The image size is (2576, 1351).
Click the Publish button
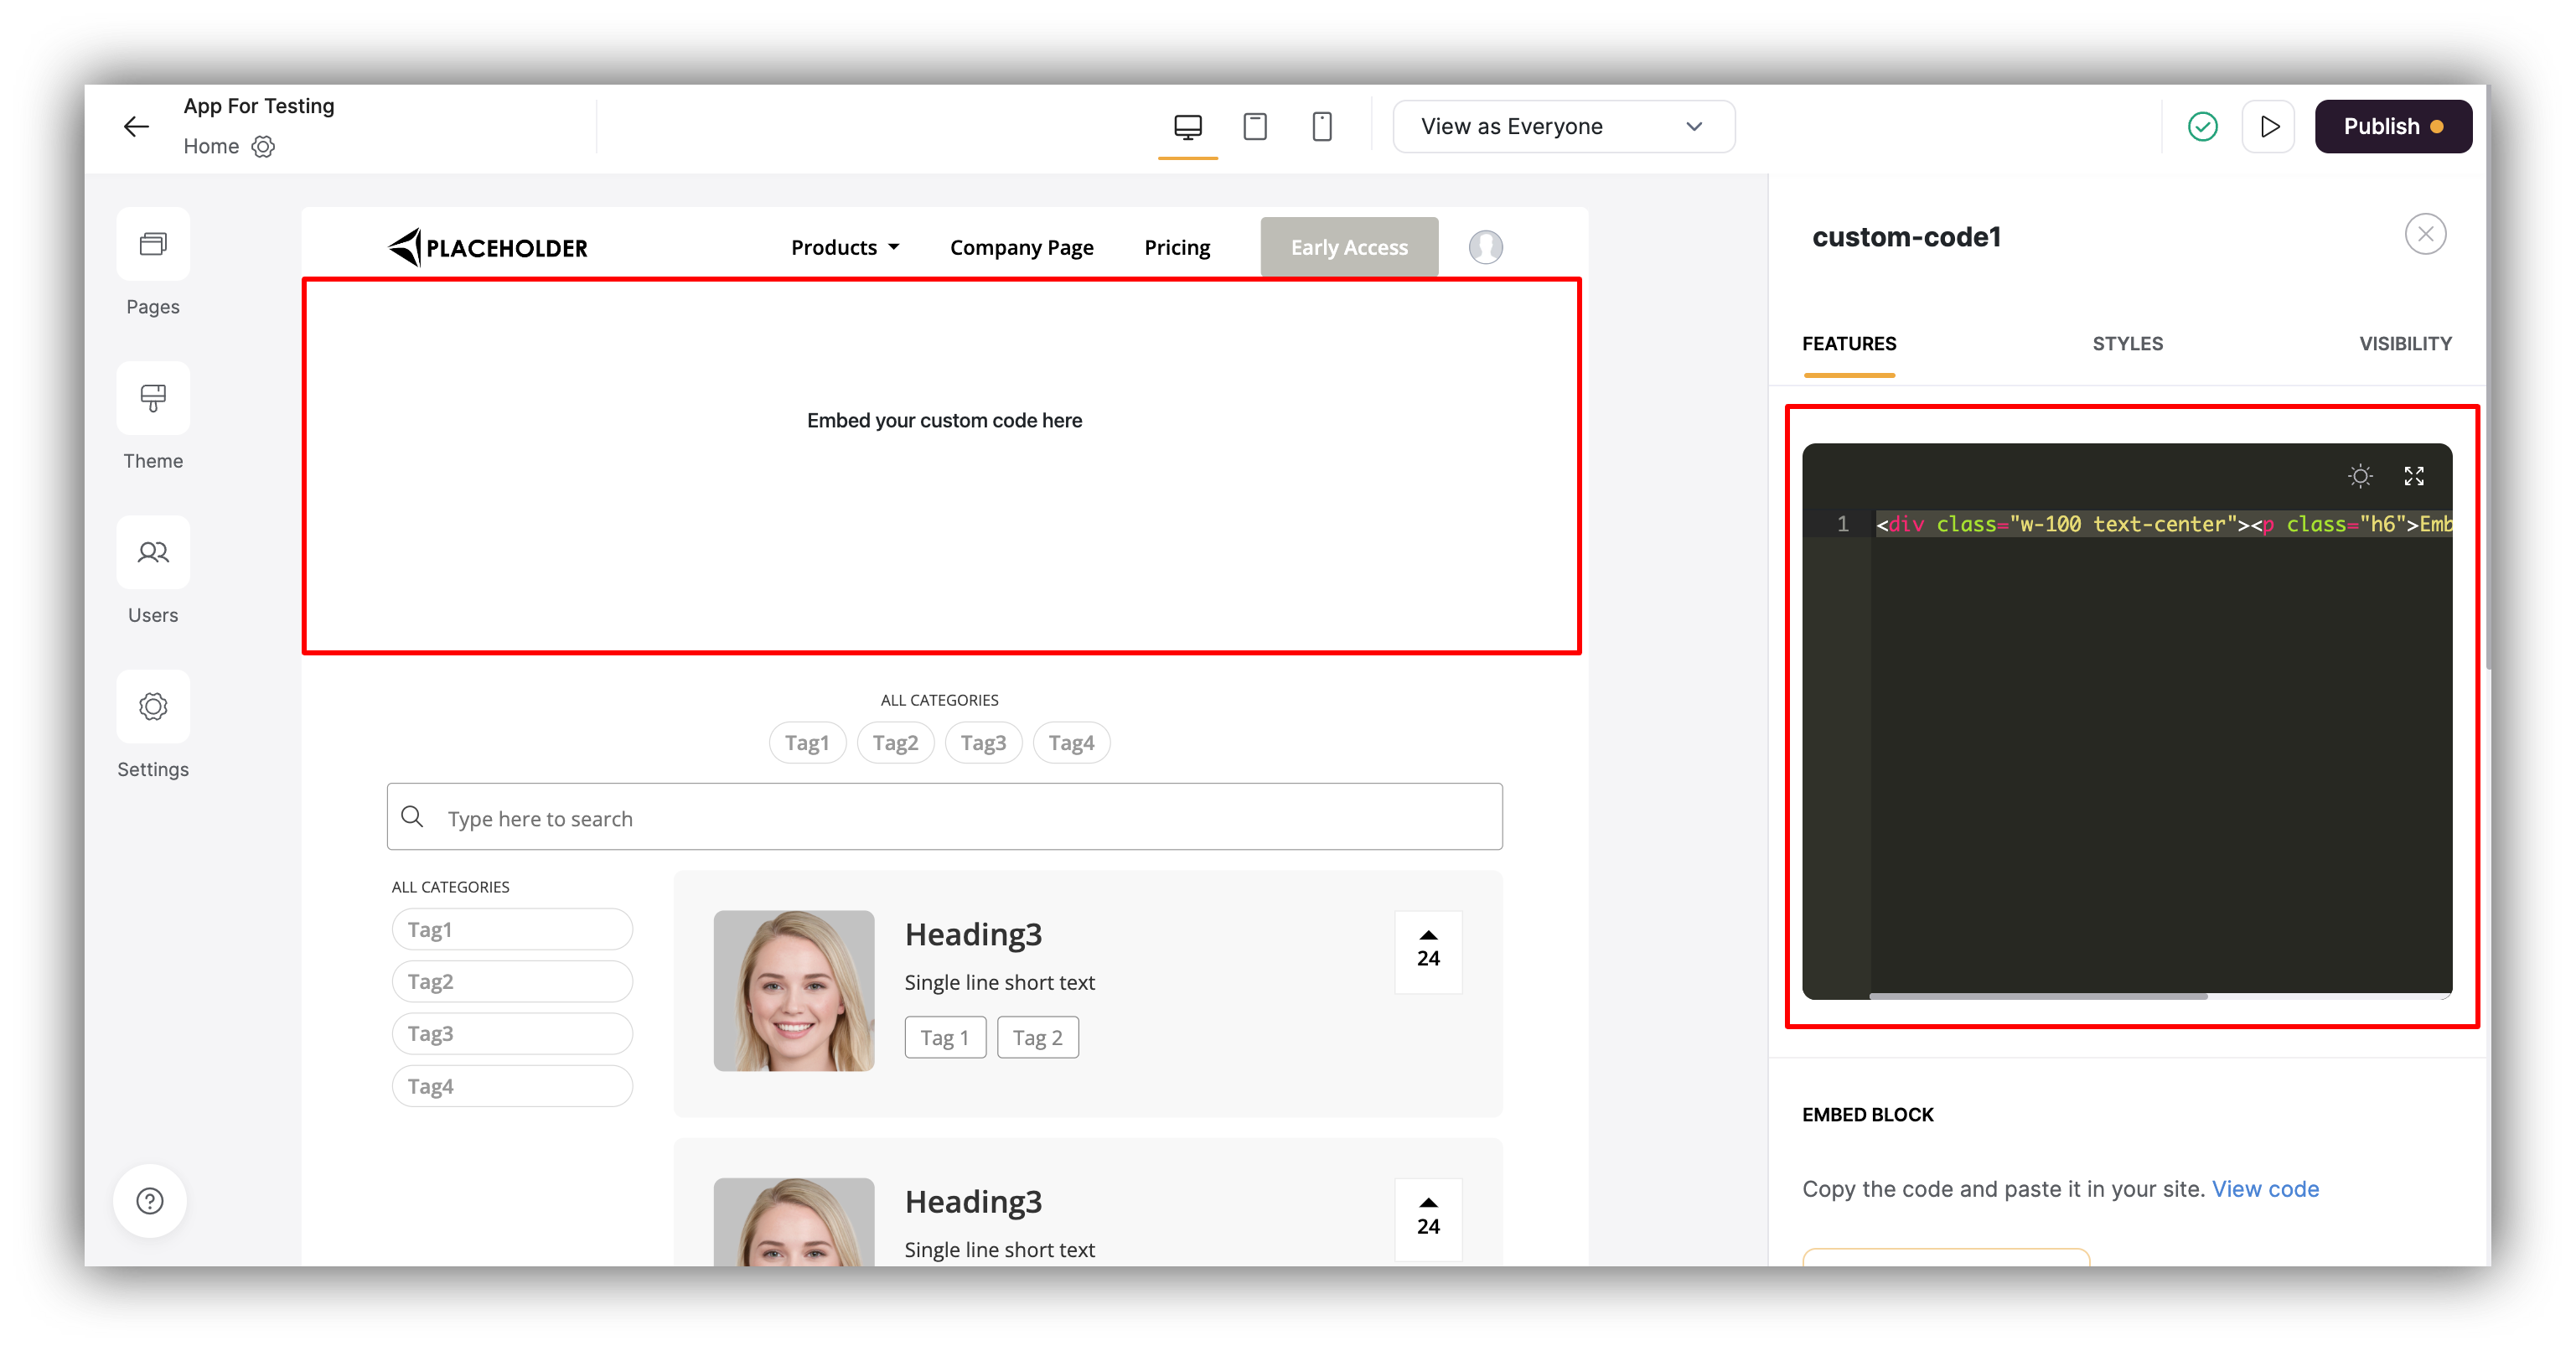[2392, 126]
